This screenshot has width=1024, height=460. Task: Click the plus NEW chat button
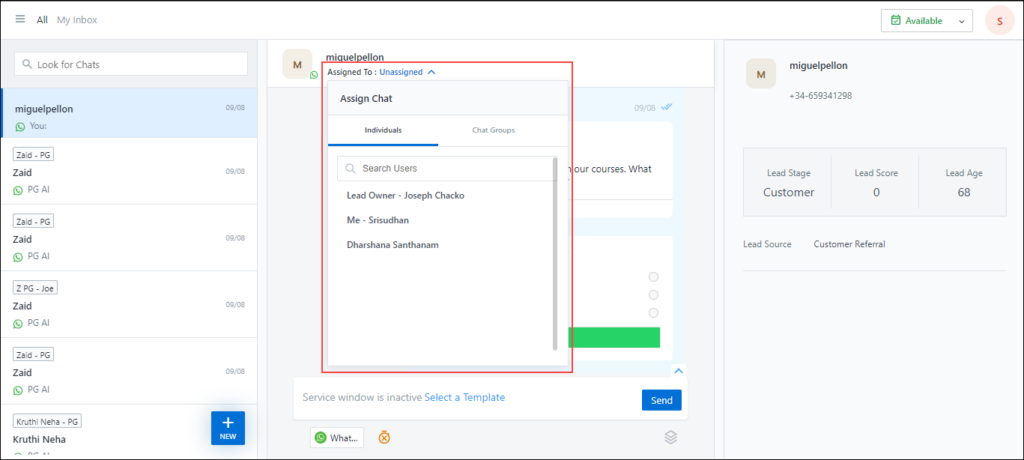(227, 427)
